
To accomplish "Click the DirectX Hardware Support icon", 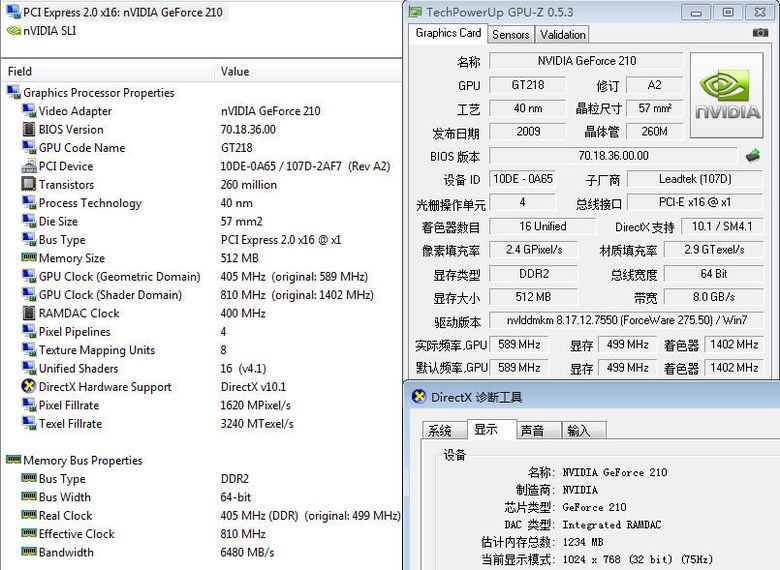I will [29, 386].
